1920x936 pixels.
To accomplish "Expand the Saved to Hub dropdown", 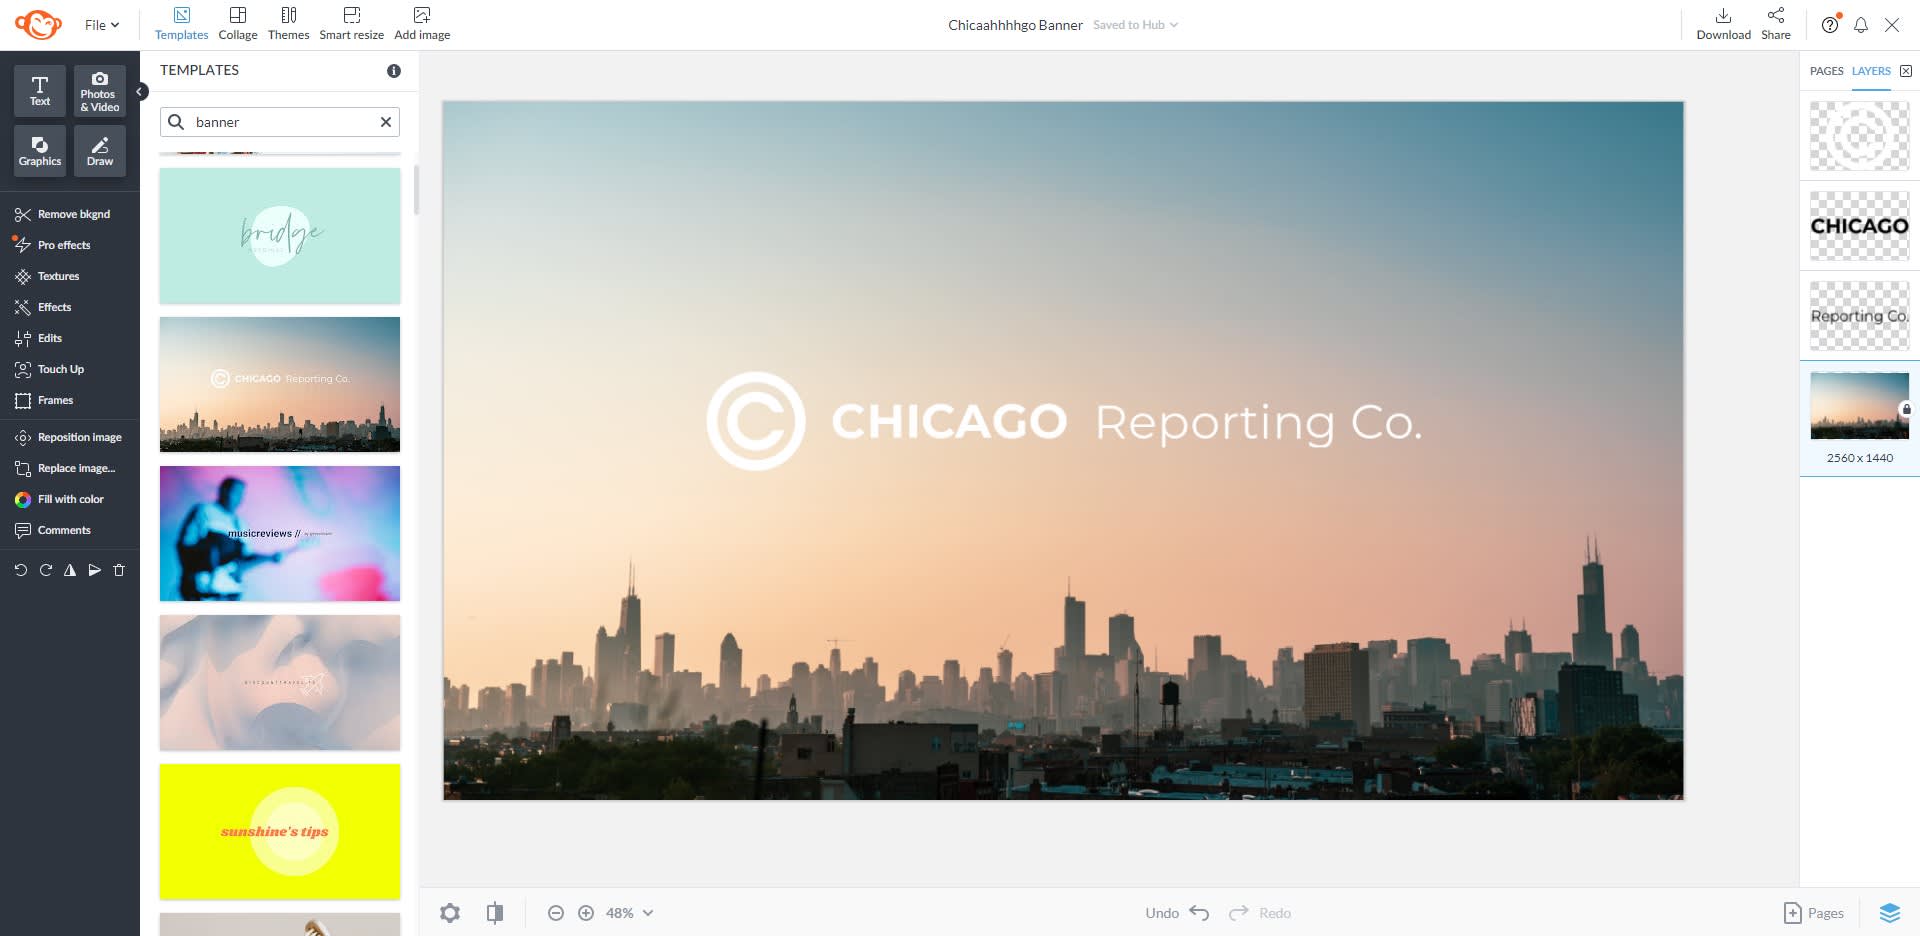I will click(x=1135, y=25).
